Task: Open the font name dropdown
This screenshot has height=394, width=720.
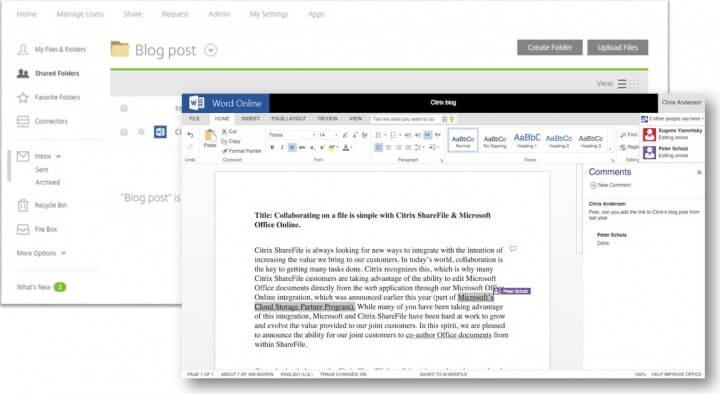Action: coord(314,135)
